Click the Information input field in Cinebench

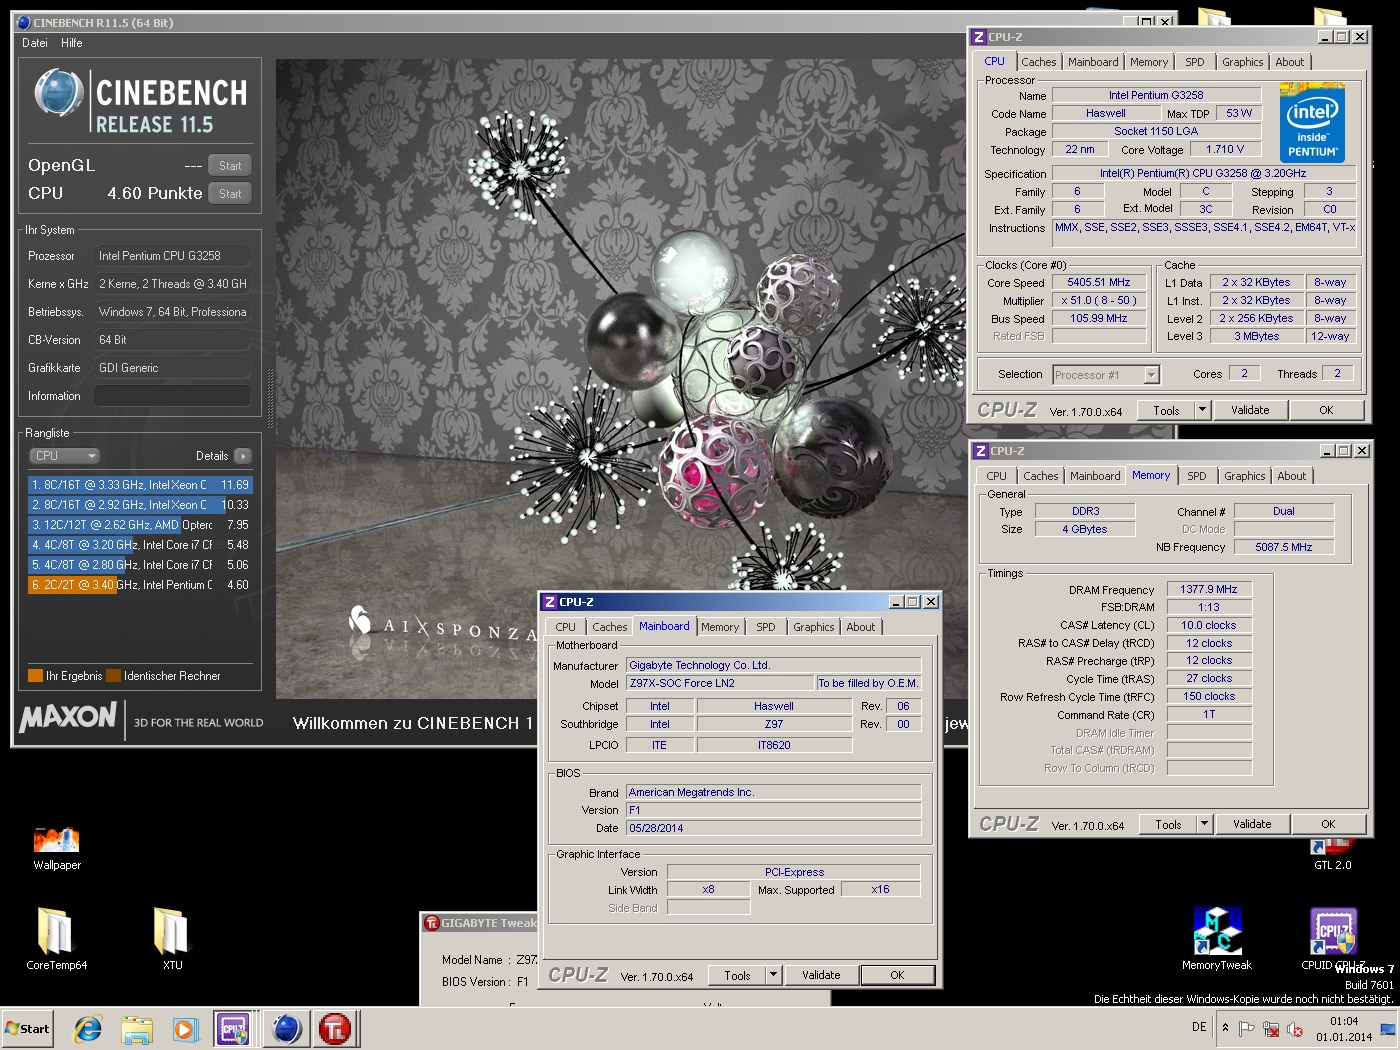click(172, 396)
